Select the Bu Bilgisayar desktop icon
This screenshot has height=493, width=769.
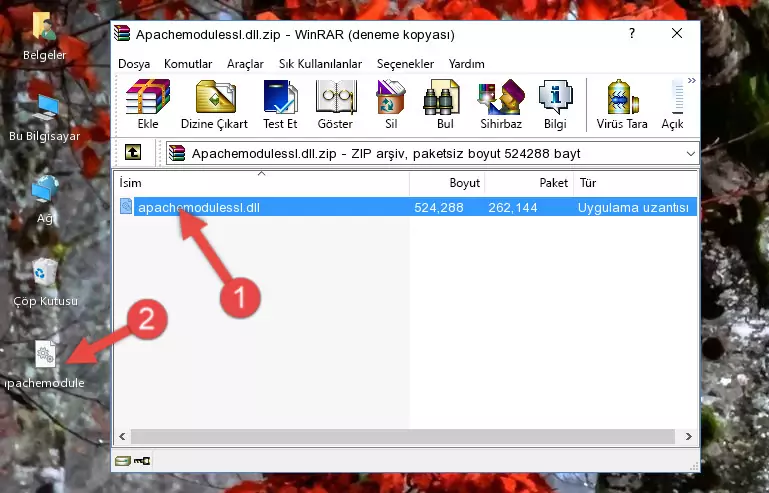pyautogui.click(x=45, y=119)
